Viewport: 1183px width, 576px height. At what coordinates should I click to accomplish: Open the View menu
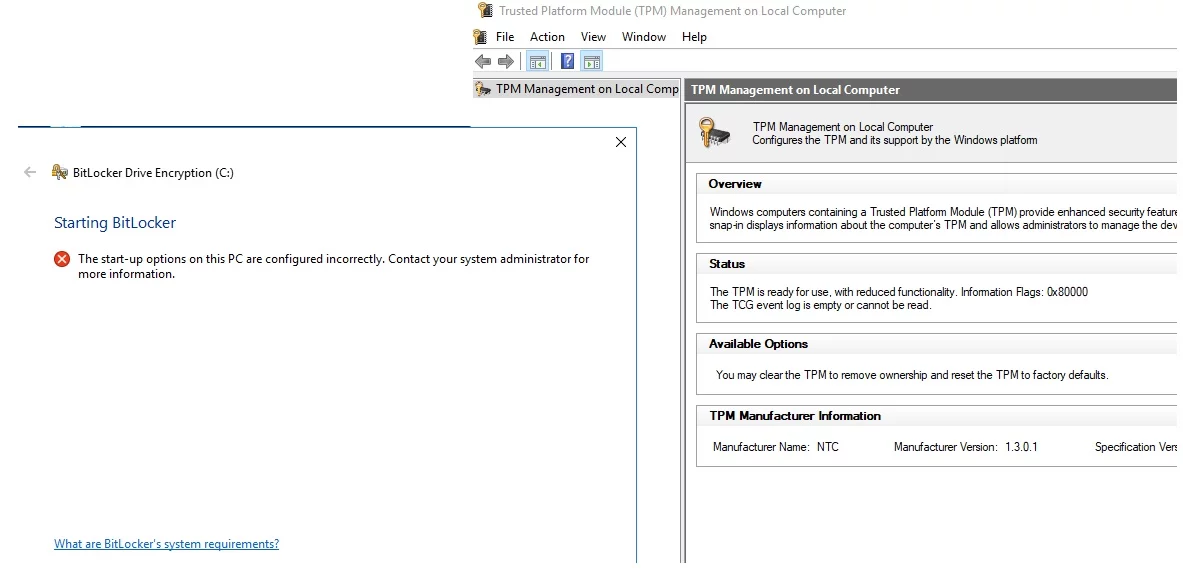pos(593,37)
